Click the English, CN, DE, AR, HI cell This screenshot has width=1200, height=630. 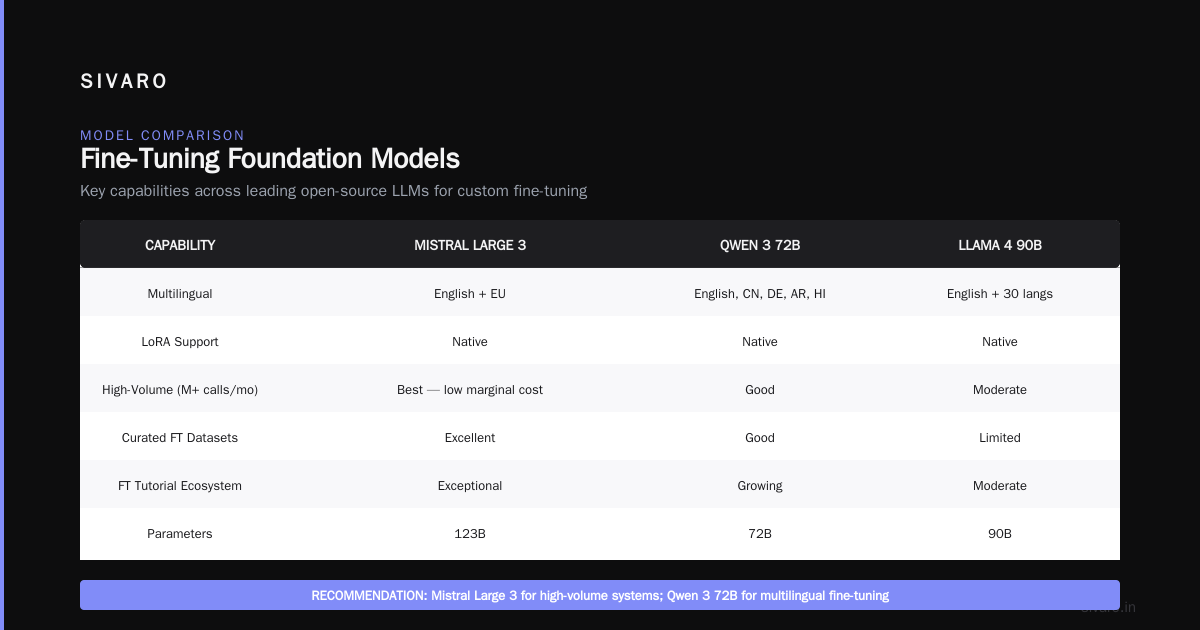pyautogui.click(x=760, y=294)
